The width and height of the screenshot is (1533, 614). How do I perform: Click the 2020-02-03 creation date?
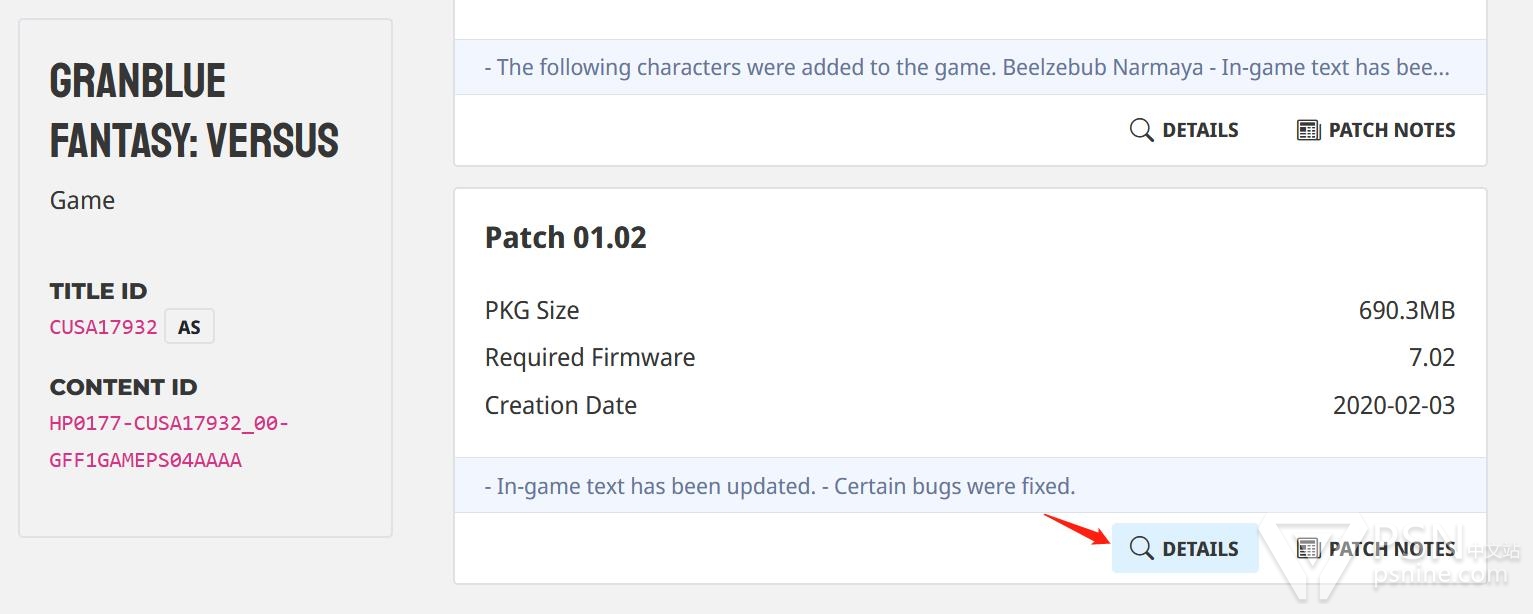[x=1394, y=406]
